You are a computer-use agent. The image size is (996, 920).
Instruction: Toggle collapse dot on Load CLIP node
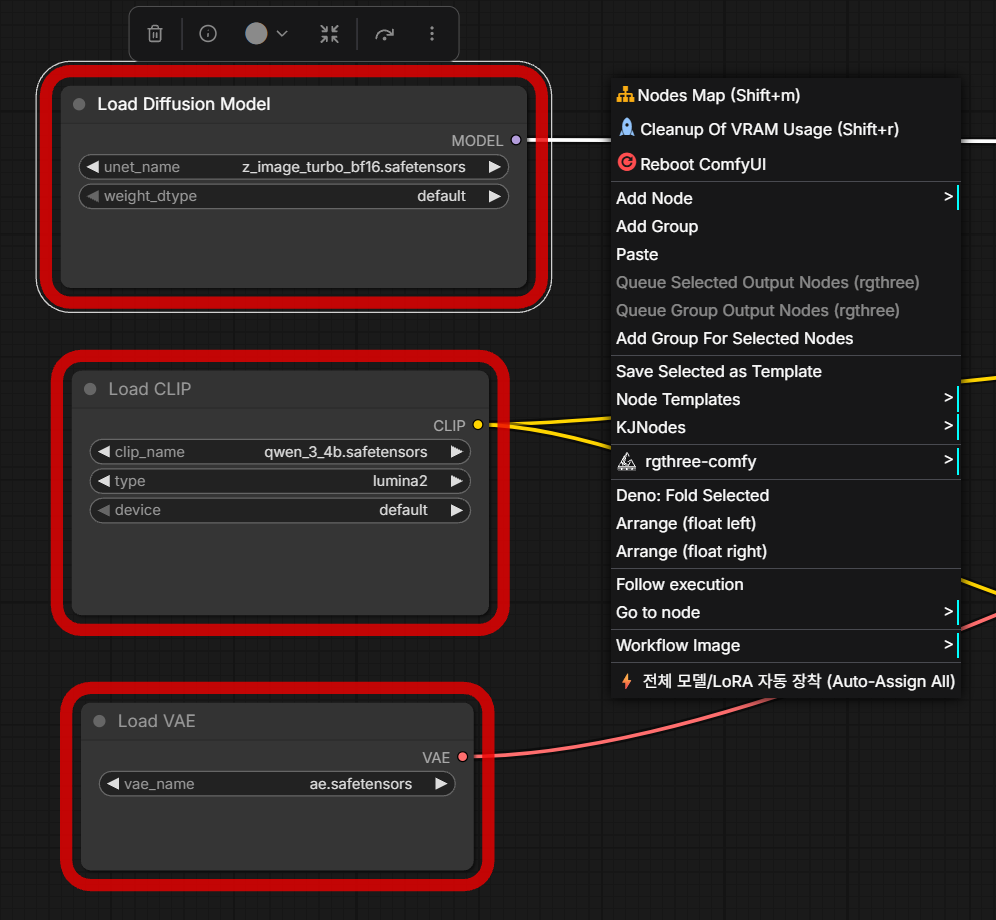pyautogui.click(x=90, y=389)
